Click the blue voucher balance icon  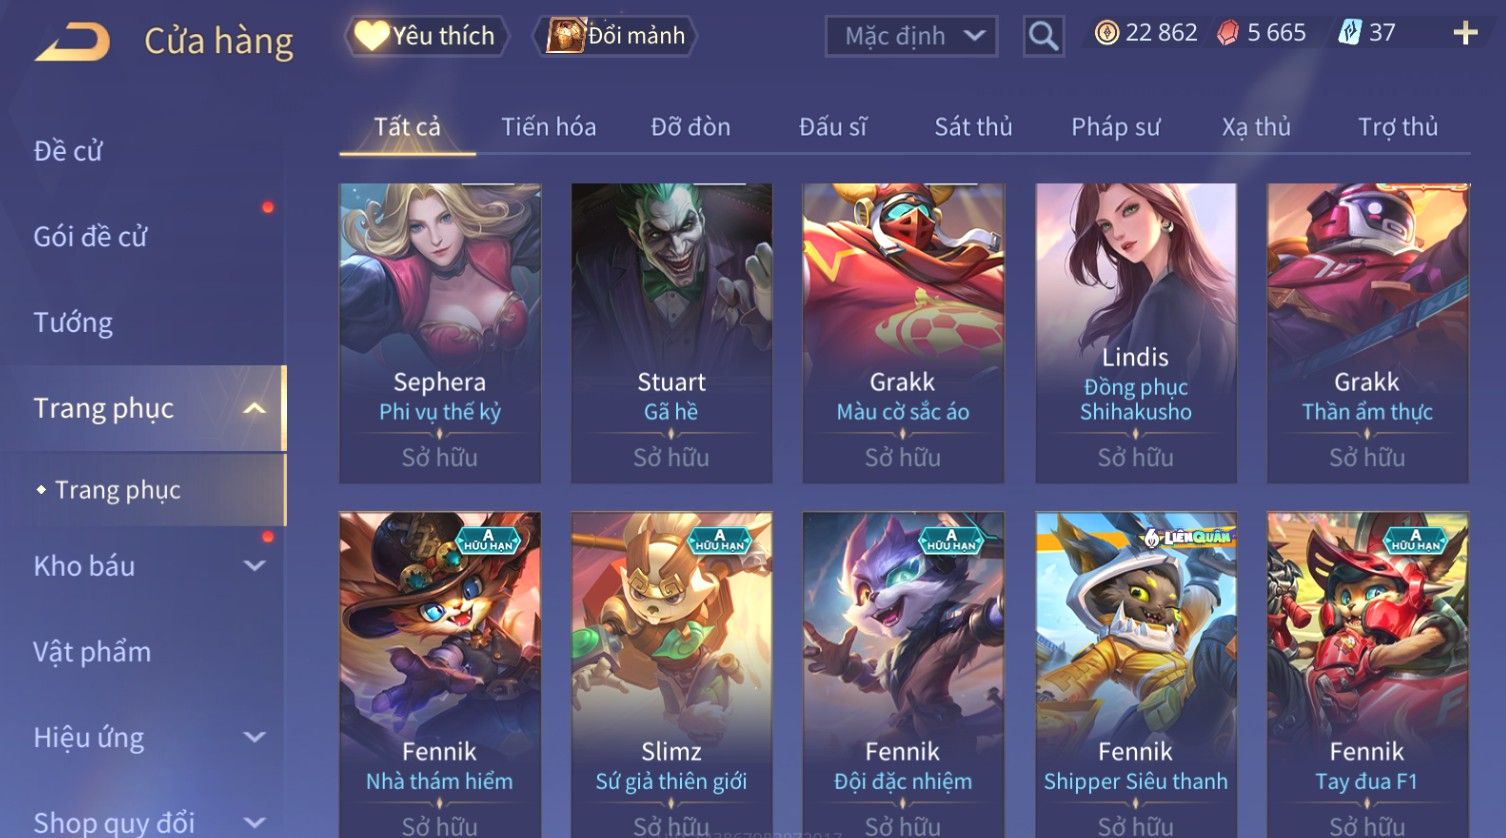1349,33
